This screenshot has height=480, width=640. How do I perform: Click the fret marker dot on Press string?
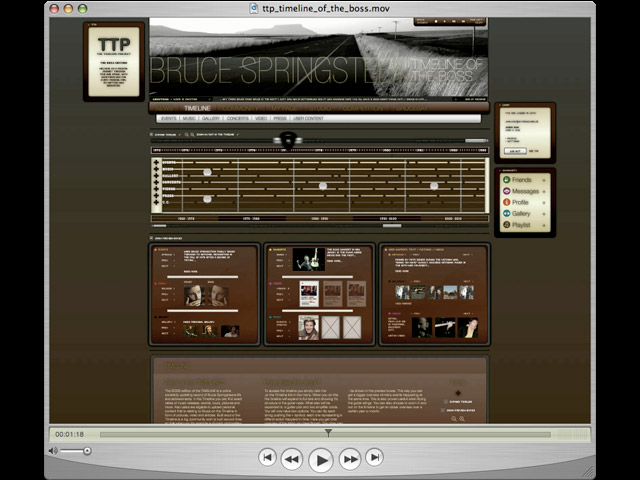click(207, 199)
